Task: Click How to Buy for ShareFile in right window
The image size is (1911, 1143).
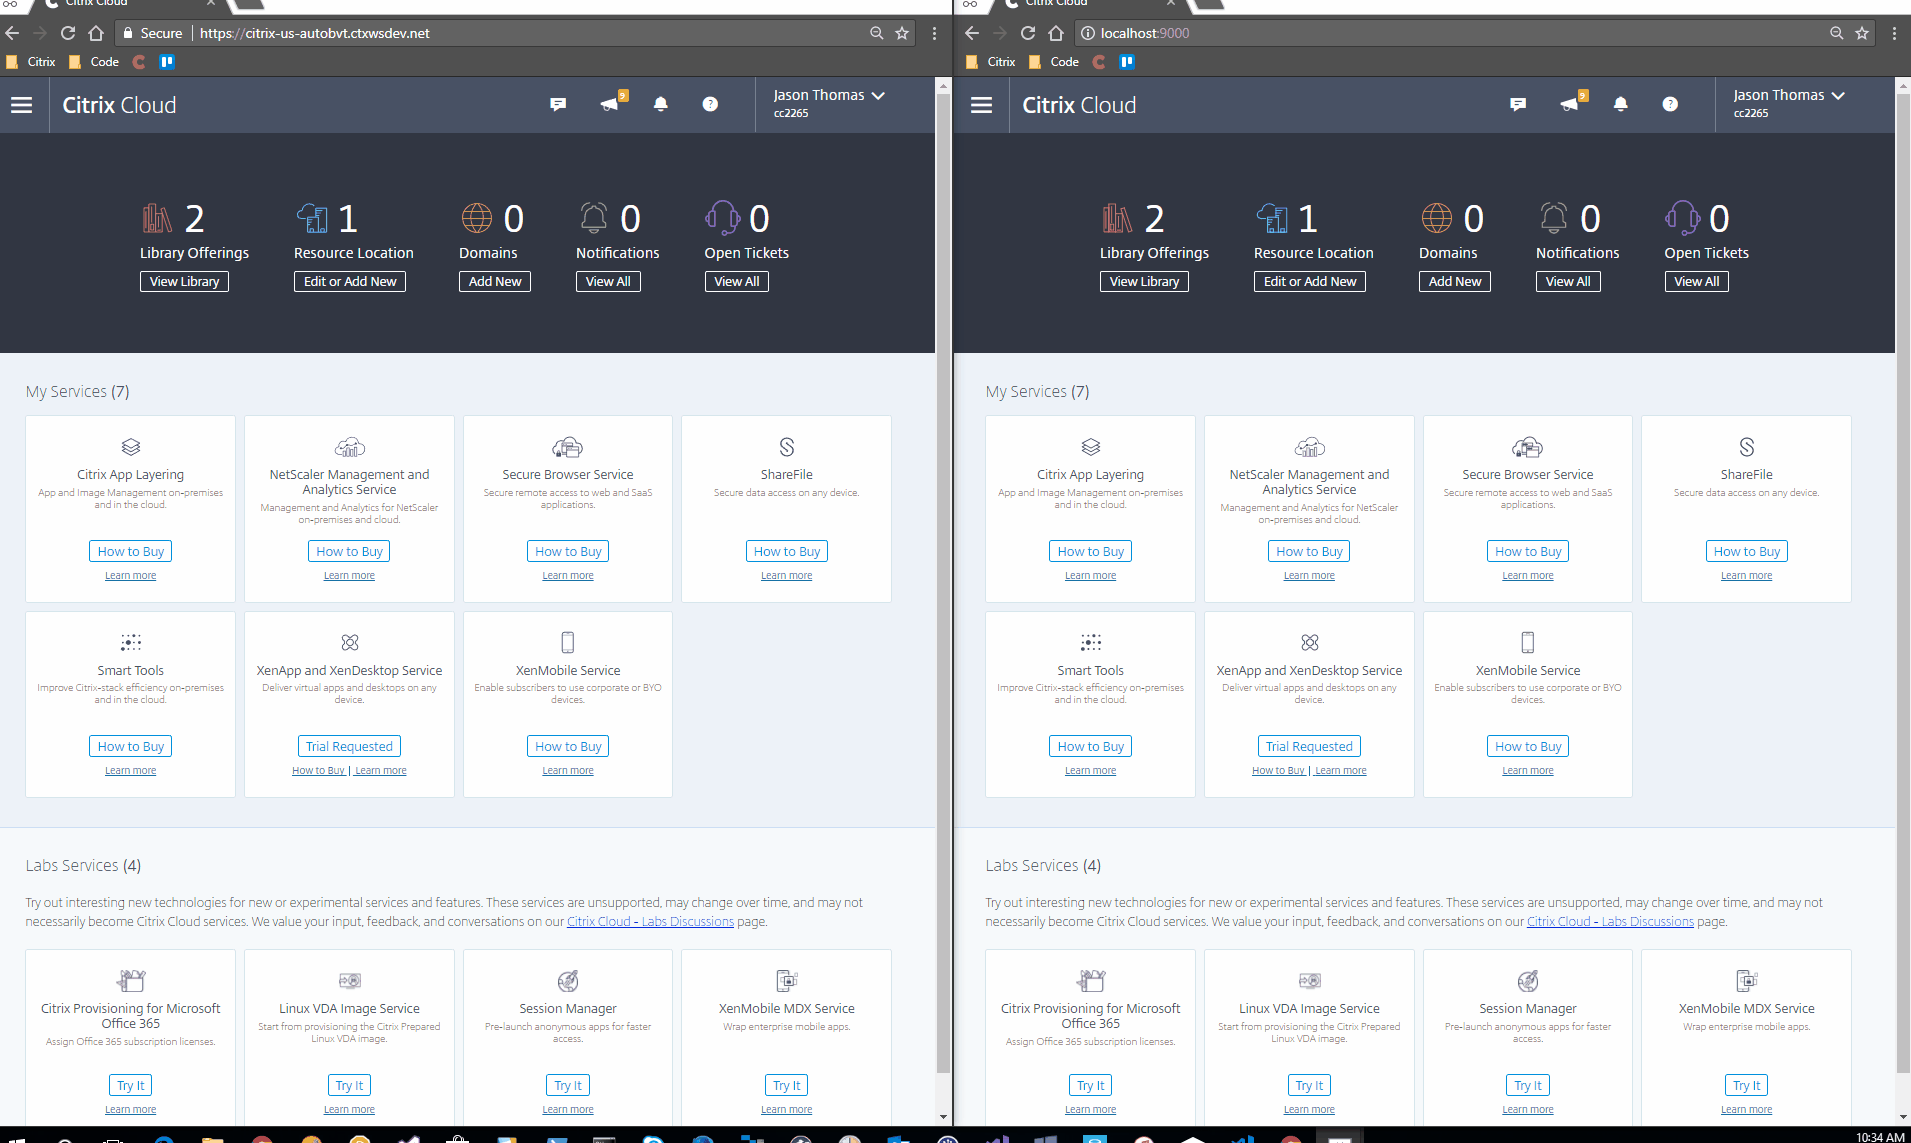Action: pos(1747,551)
